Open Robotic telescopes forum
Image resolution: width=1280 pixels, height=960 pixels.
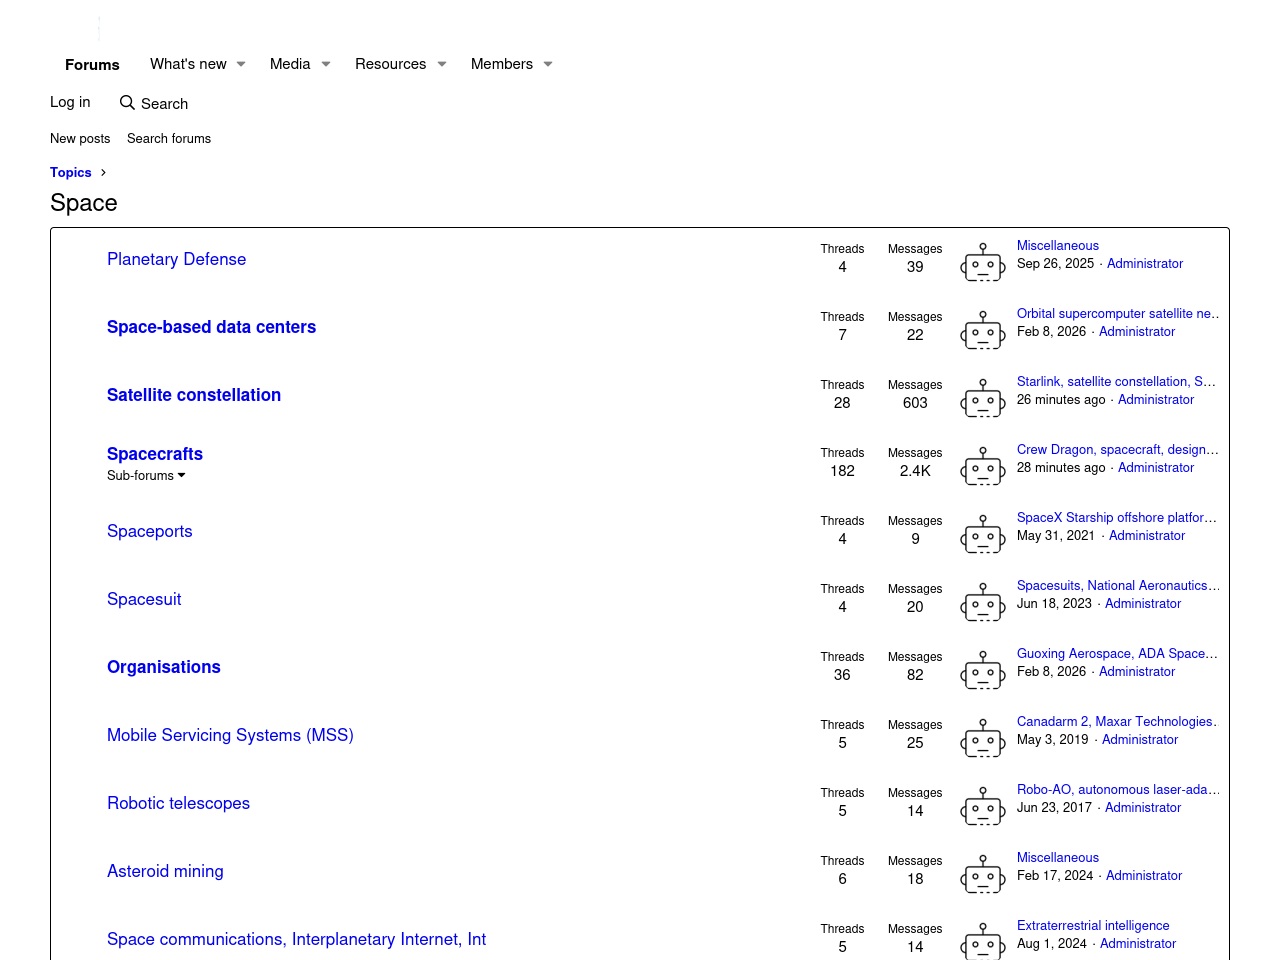tap(178, 803)
